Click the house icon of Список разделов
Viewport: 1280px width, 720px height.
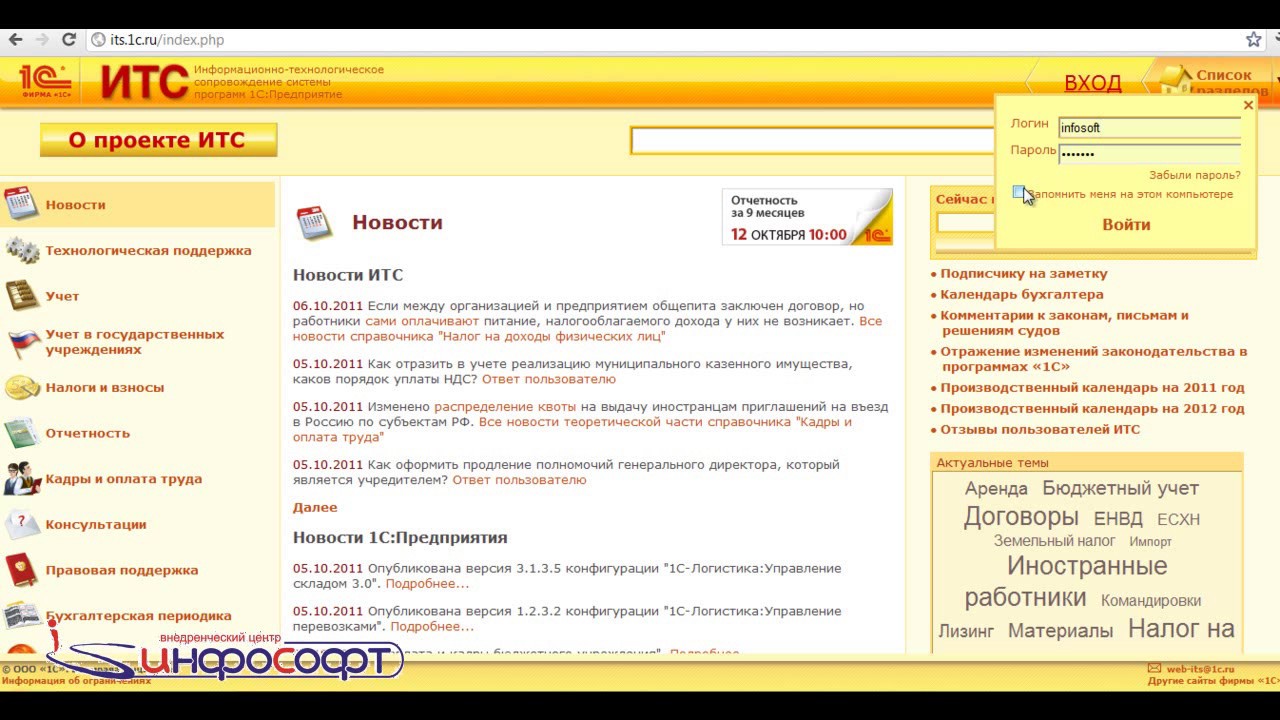[x=1176, y=80]
